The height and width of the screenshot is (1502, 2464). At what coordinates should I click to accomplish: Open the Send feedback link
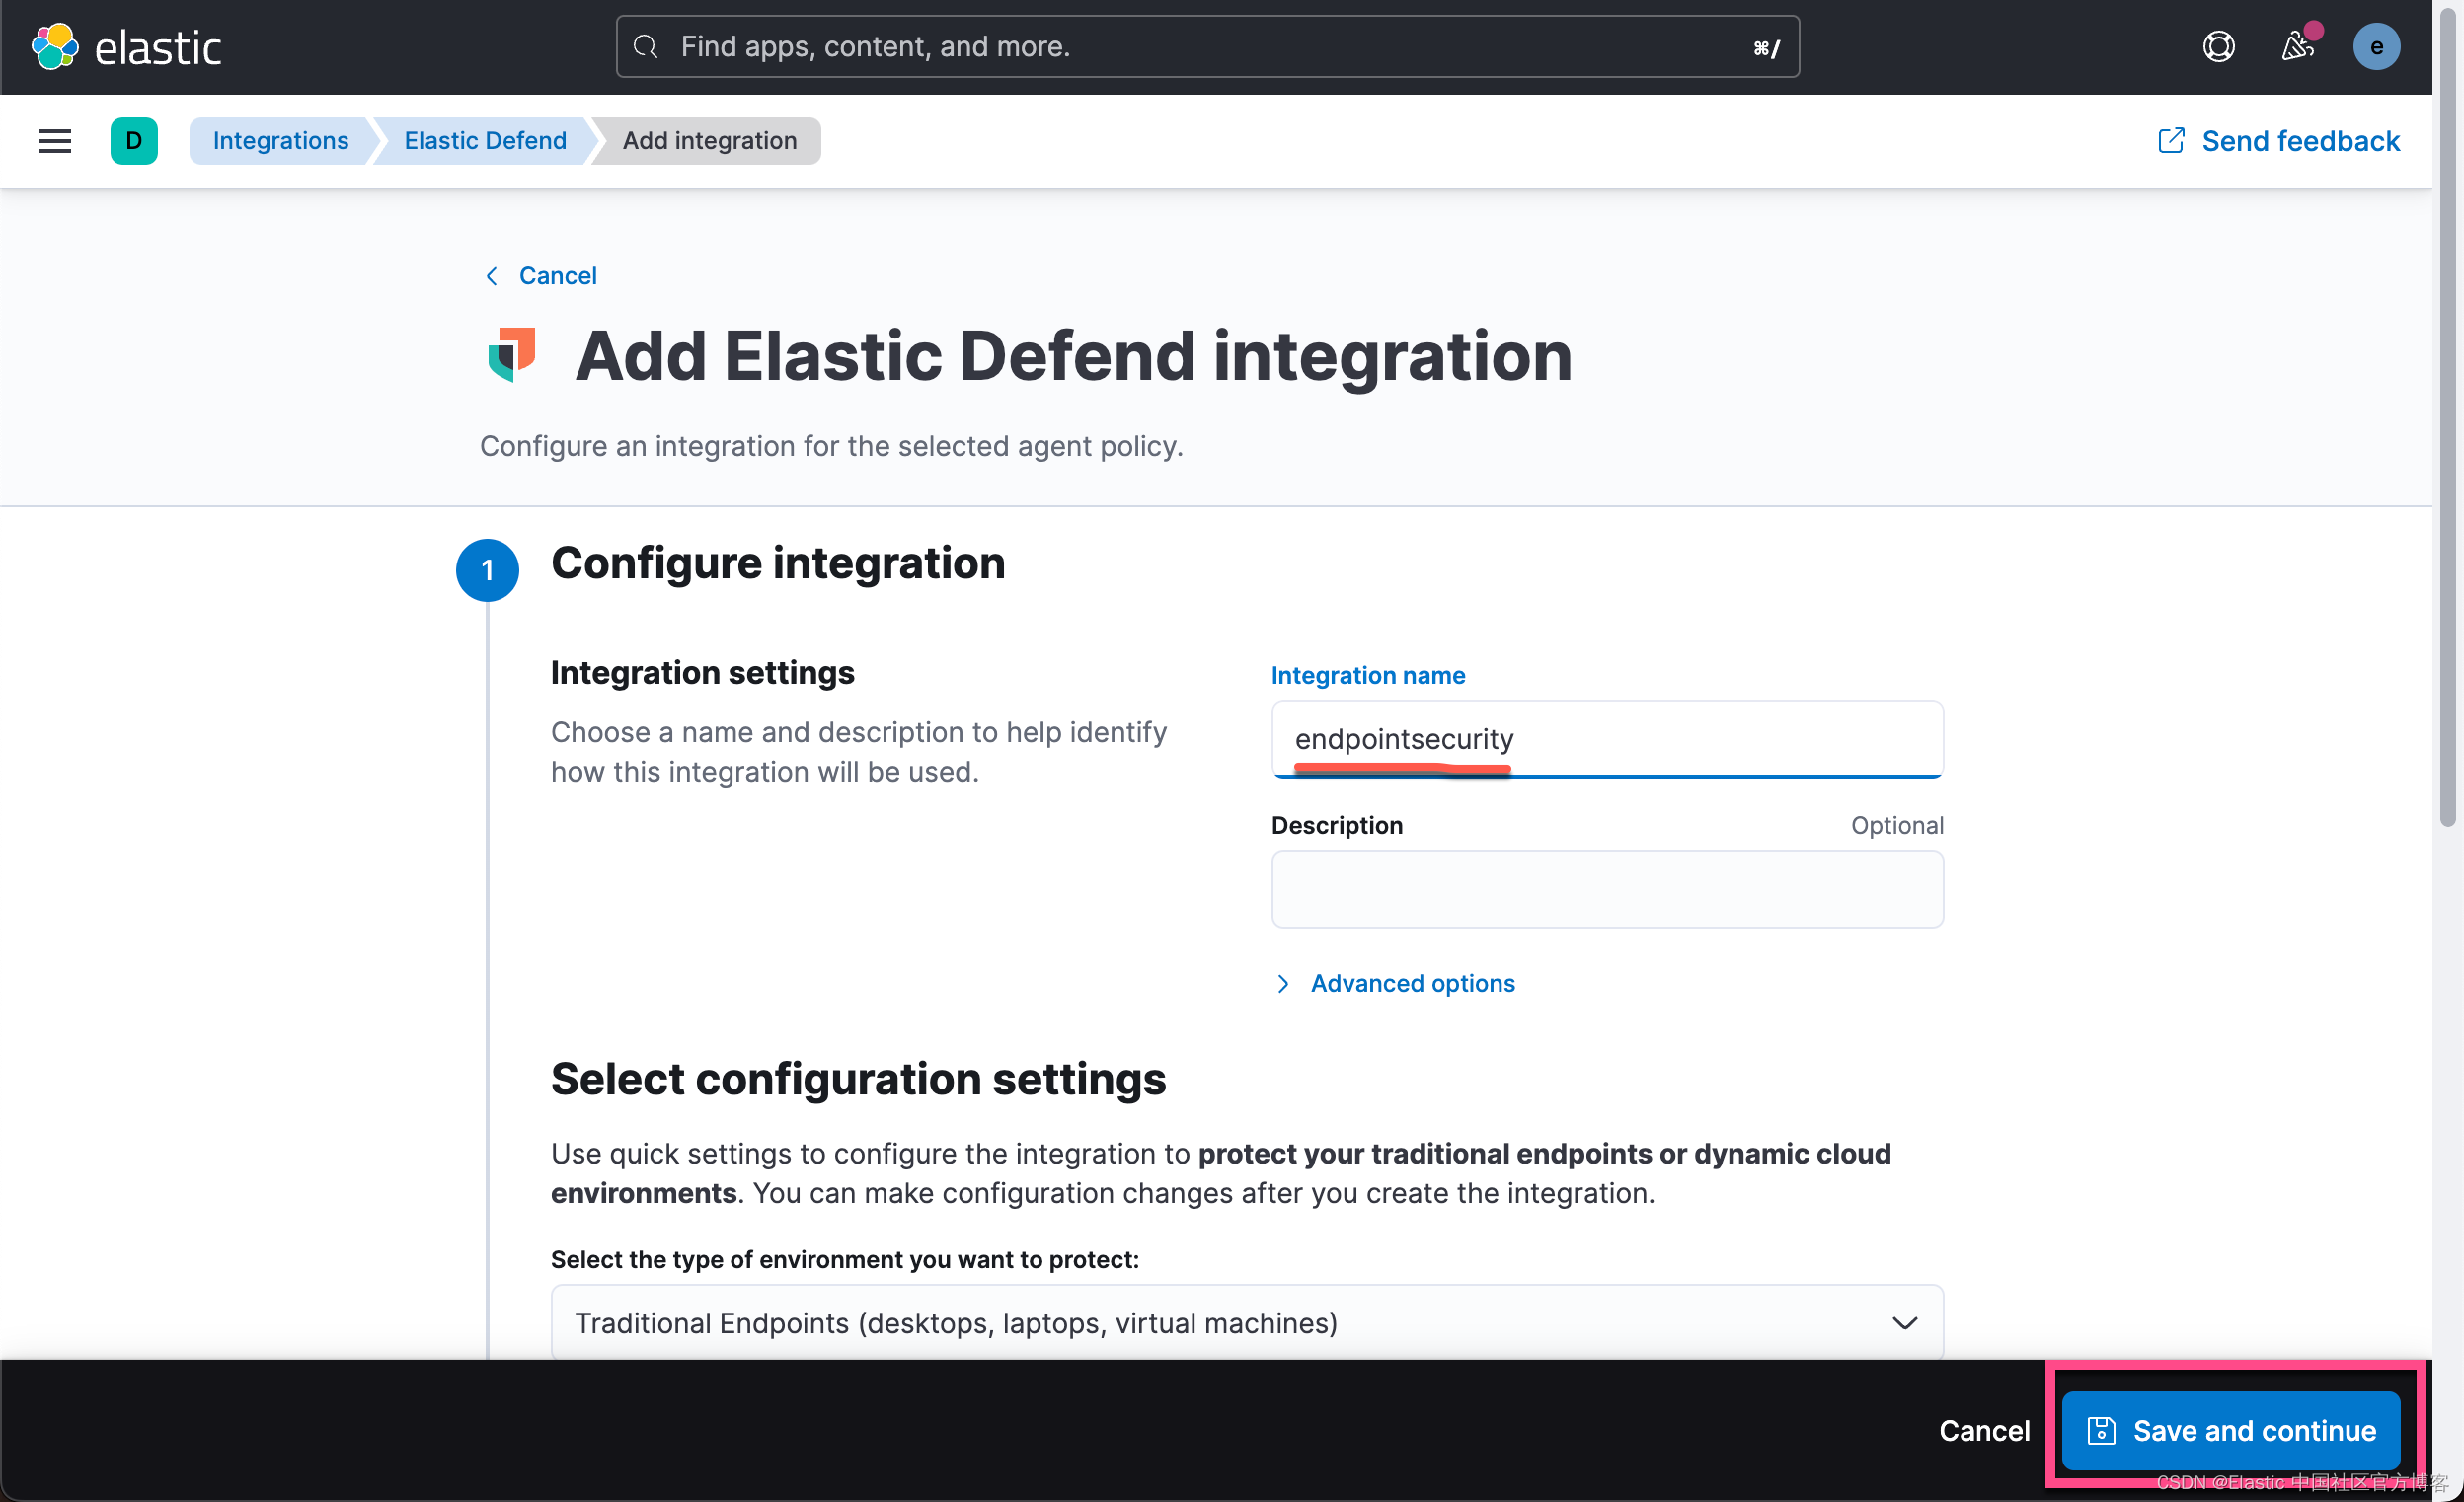(x=2300, y=141)
